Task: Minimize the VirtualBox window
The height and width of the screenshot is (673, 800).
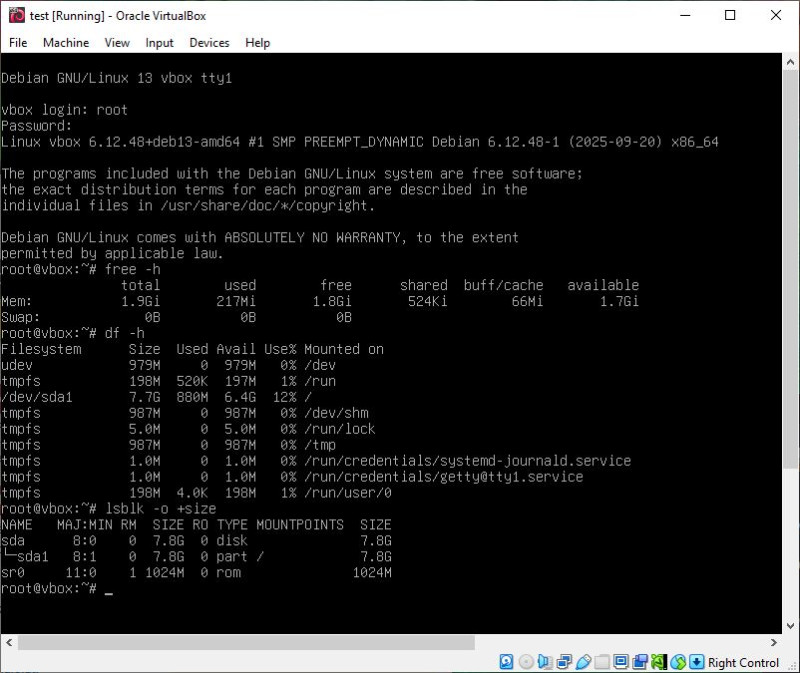Action: coord(685,15)
